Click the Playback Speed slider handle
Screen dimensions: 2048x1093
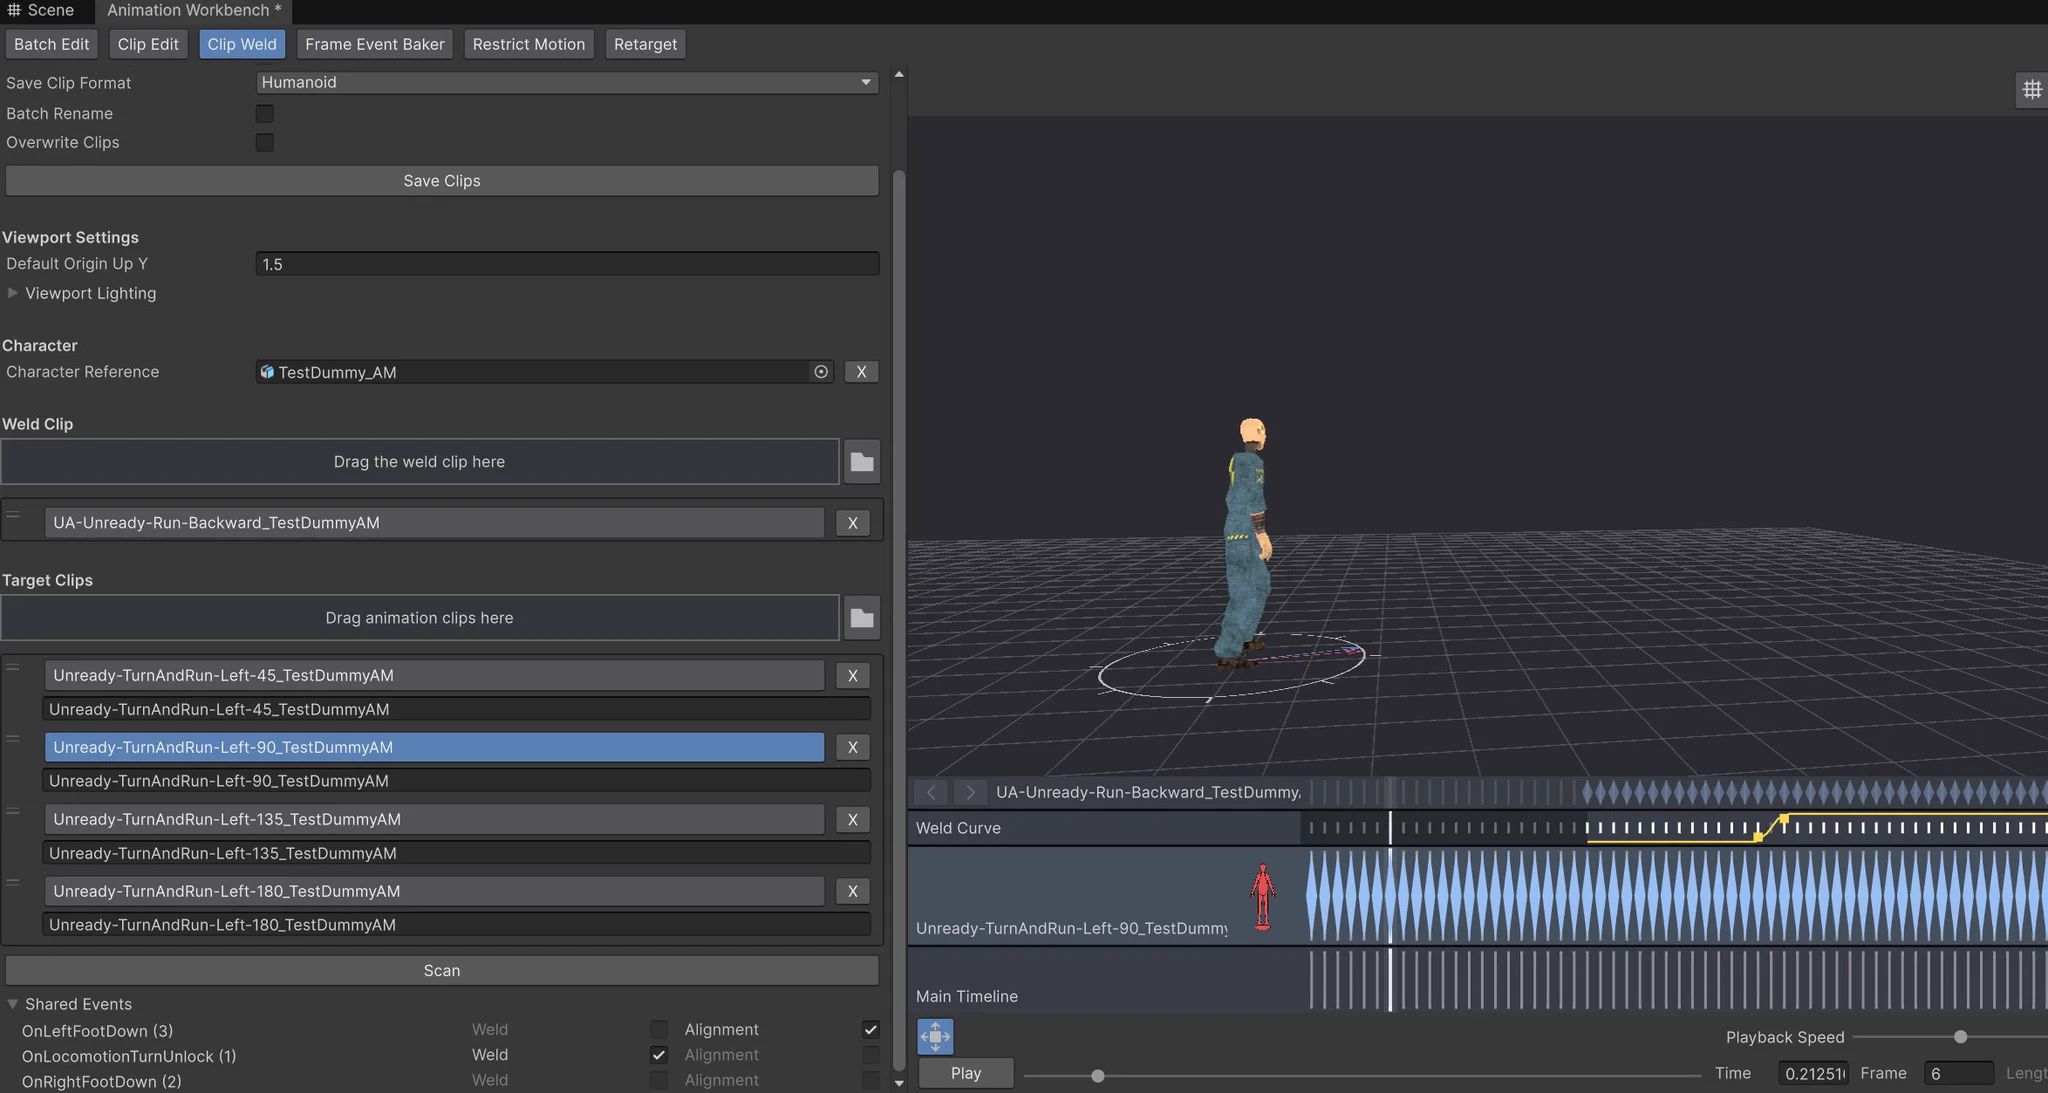(x=1960, y=1037)
